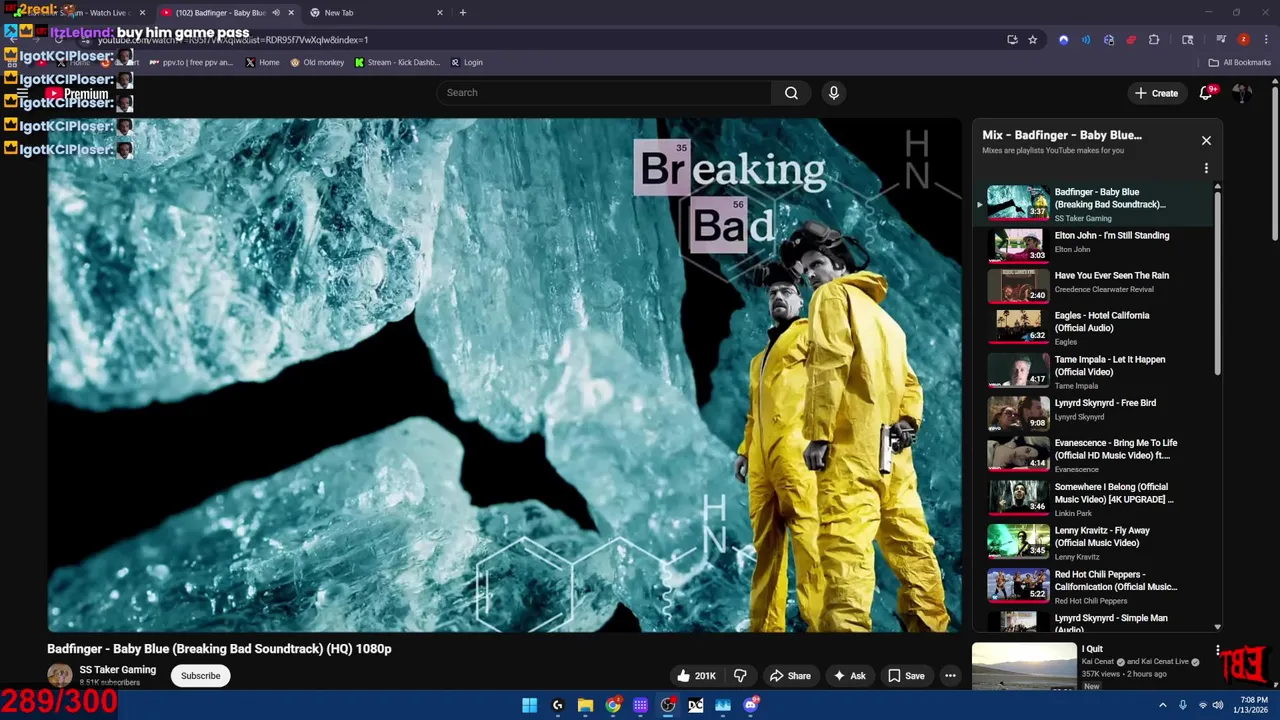Image resolution: width=1280 pixels, height=720 pixels.
Task: Click the Share button
Action: [x=789, y=676]
